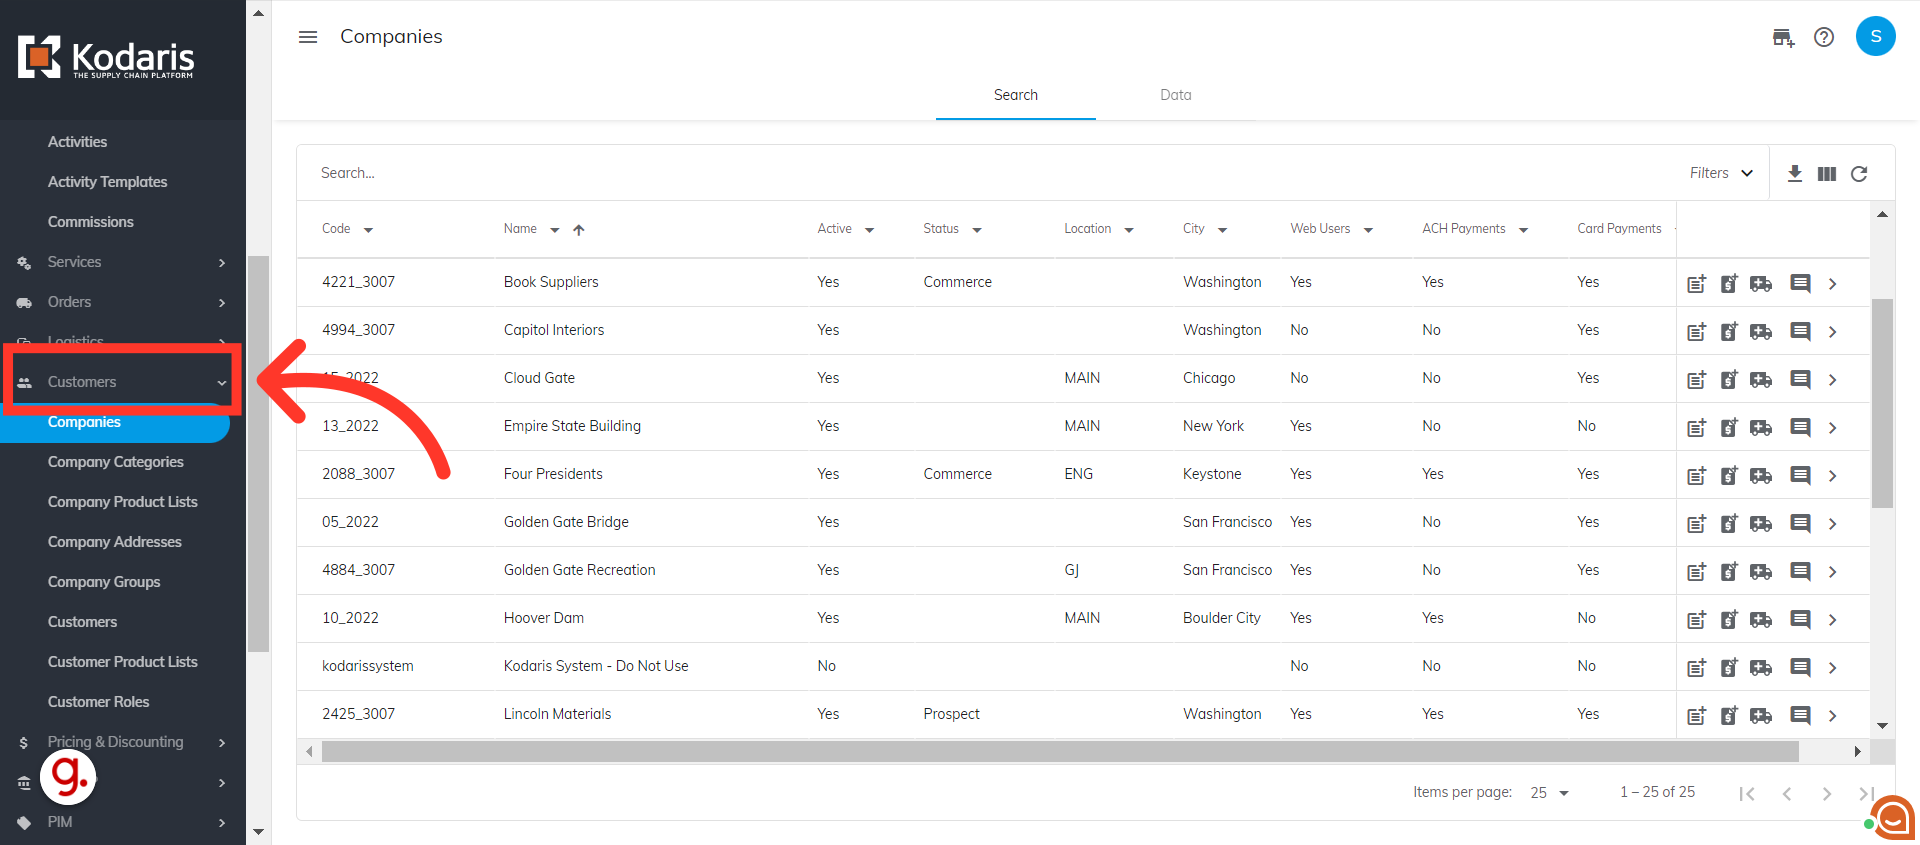Add a quote for Book Suppliers
1920x845 pixels.
[1729, 283]
